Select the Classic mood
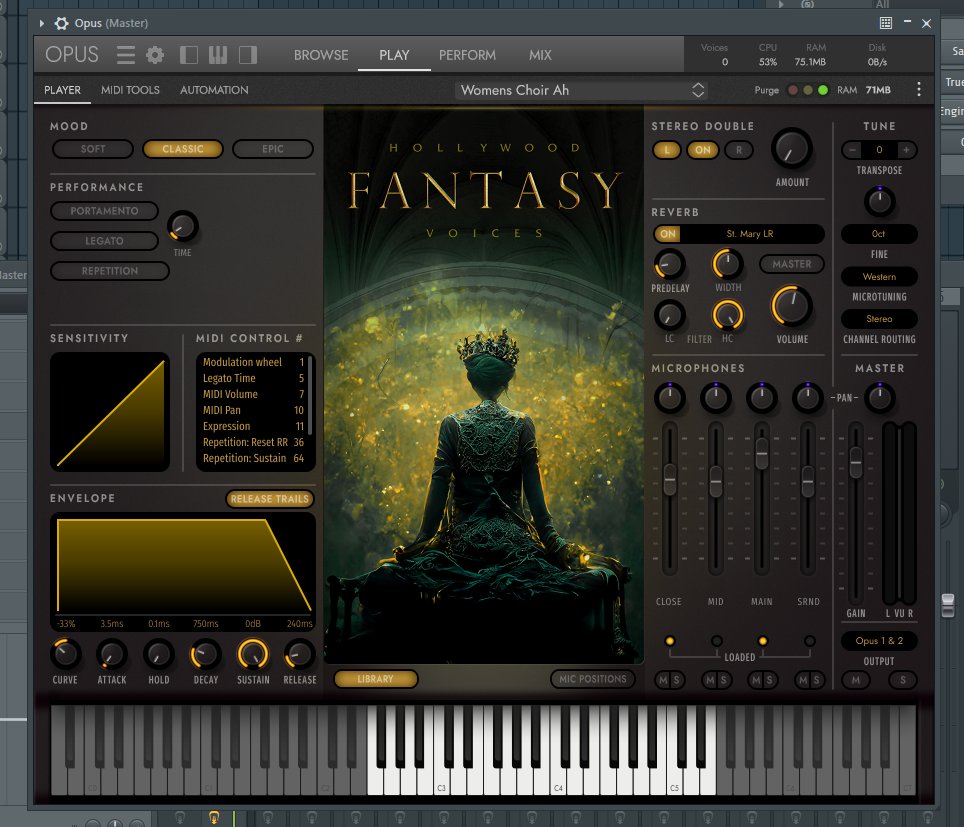 coord(183,149)
